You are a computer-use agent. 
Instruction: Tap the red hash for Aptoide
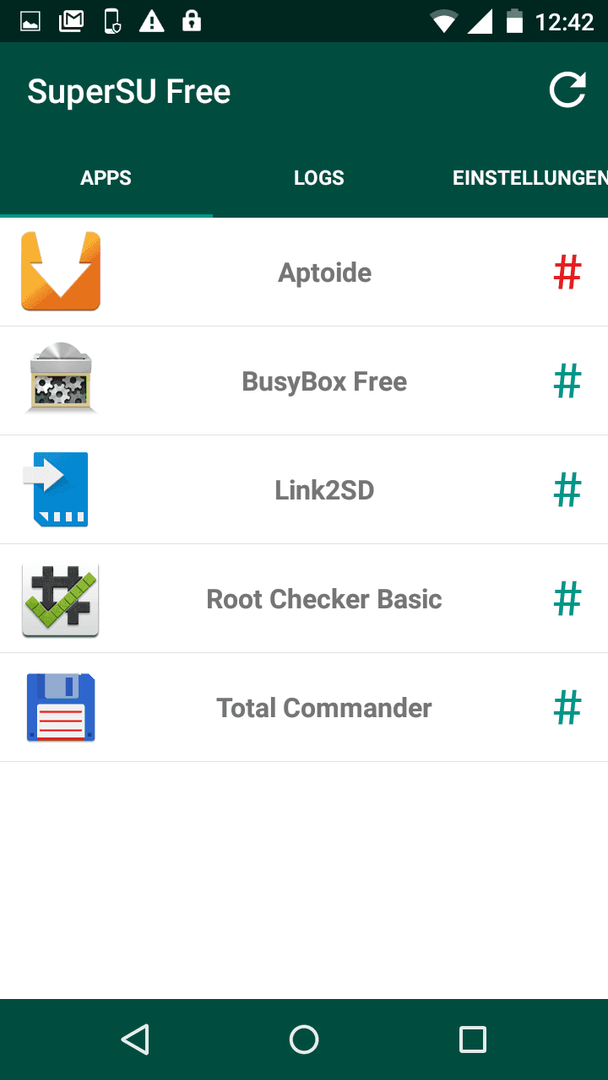click(x=567, y=272)
